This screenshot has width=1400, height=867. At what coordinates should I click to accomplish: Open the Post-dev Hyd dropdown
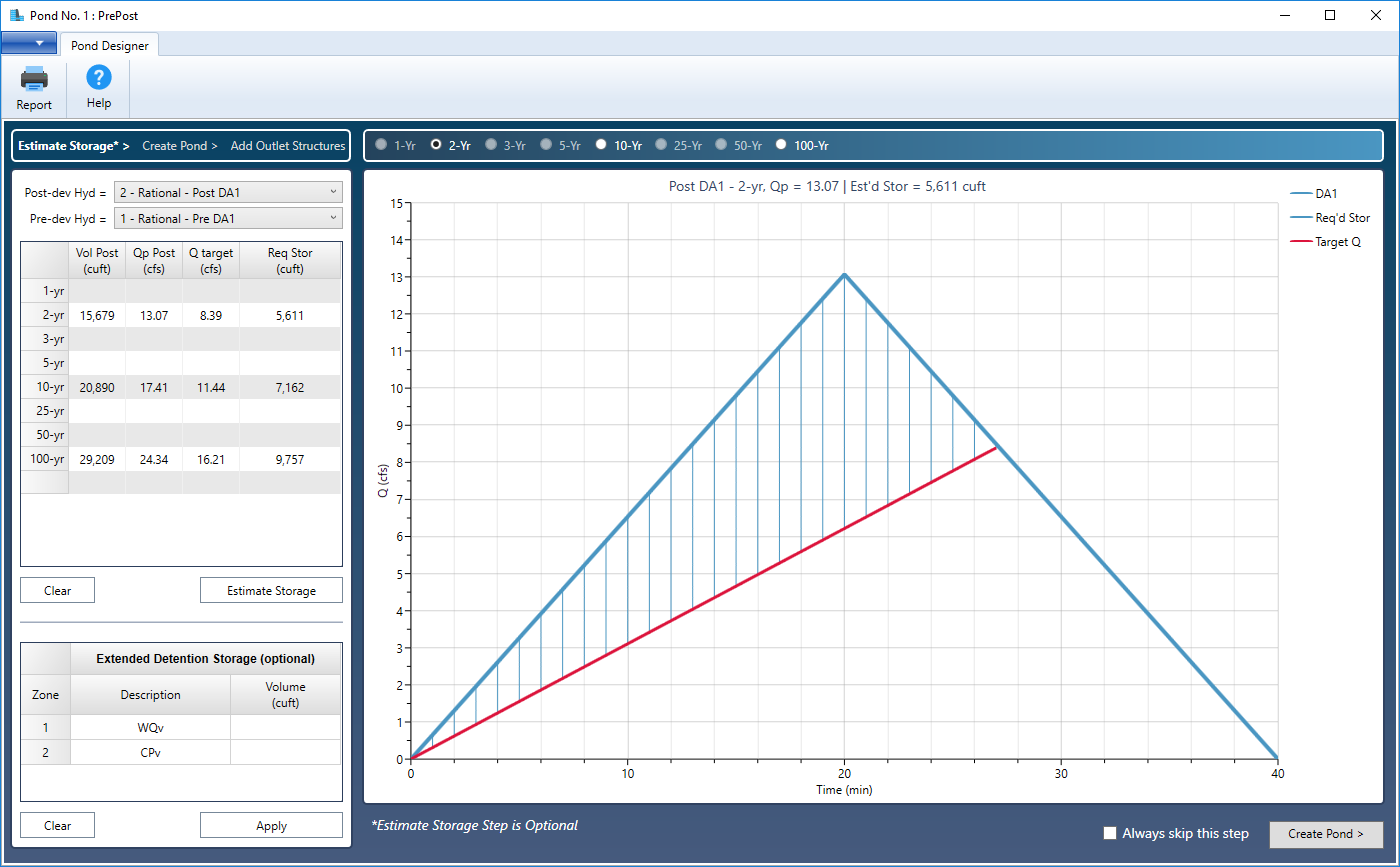coord(228,191)
